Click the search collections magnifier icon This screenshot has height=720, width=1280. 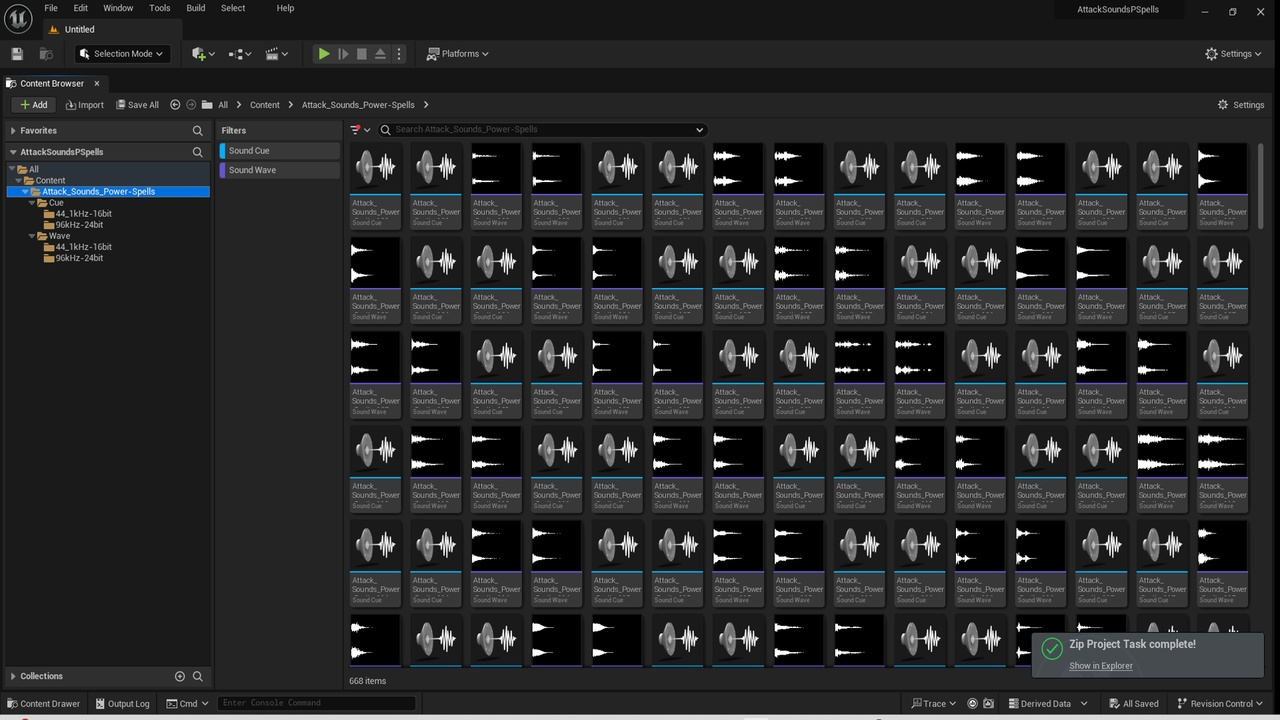click(197, 676)
